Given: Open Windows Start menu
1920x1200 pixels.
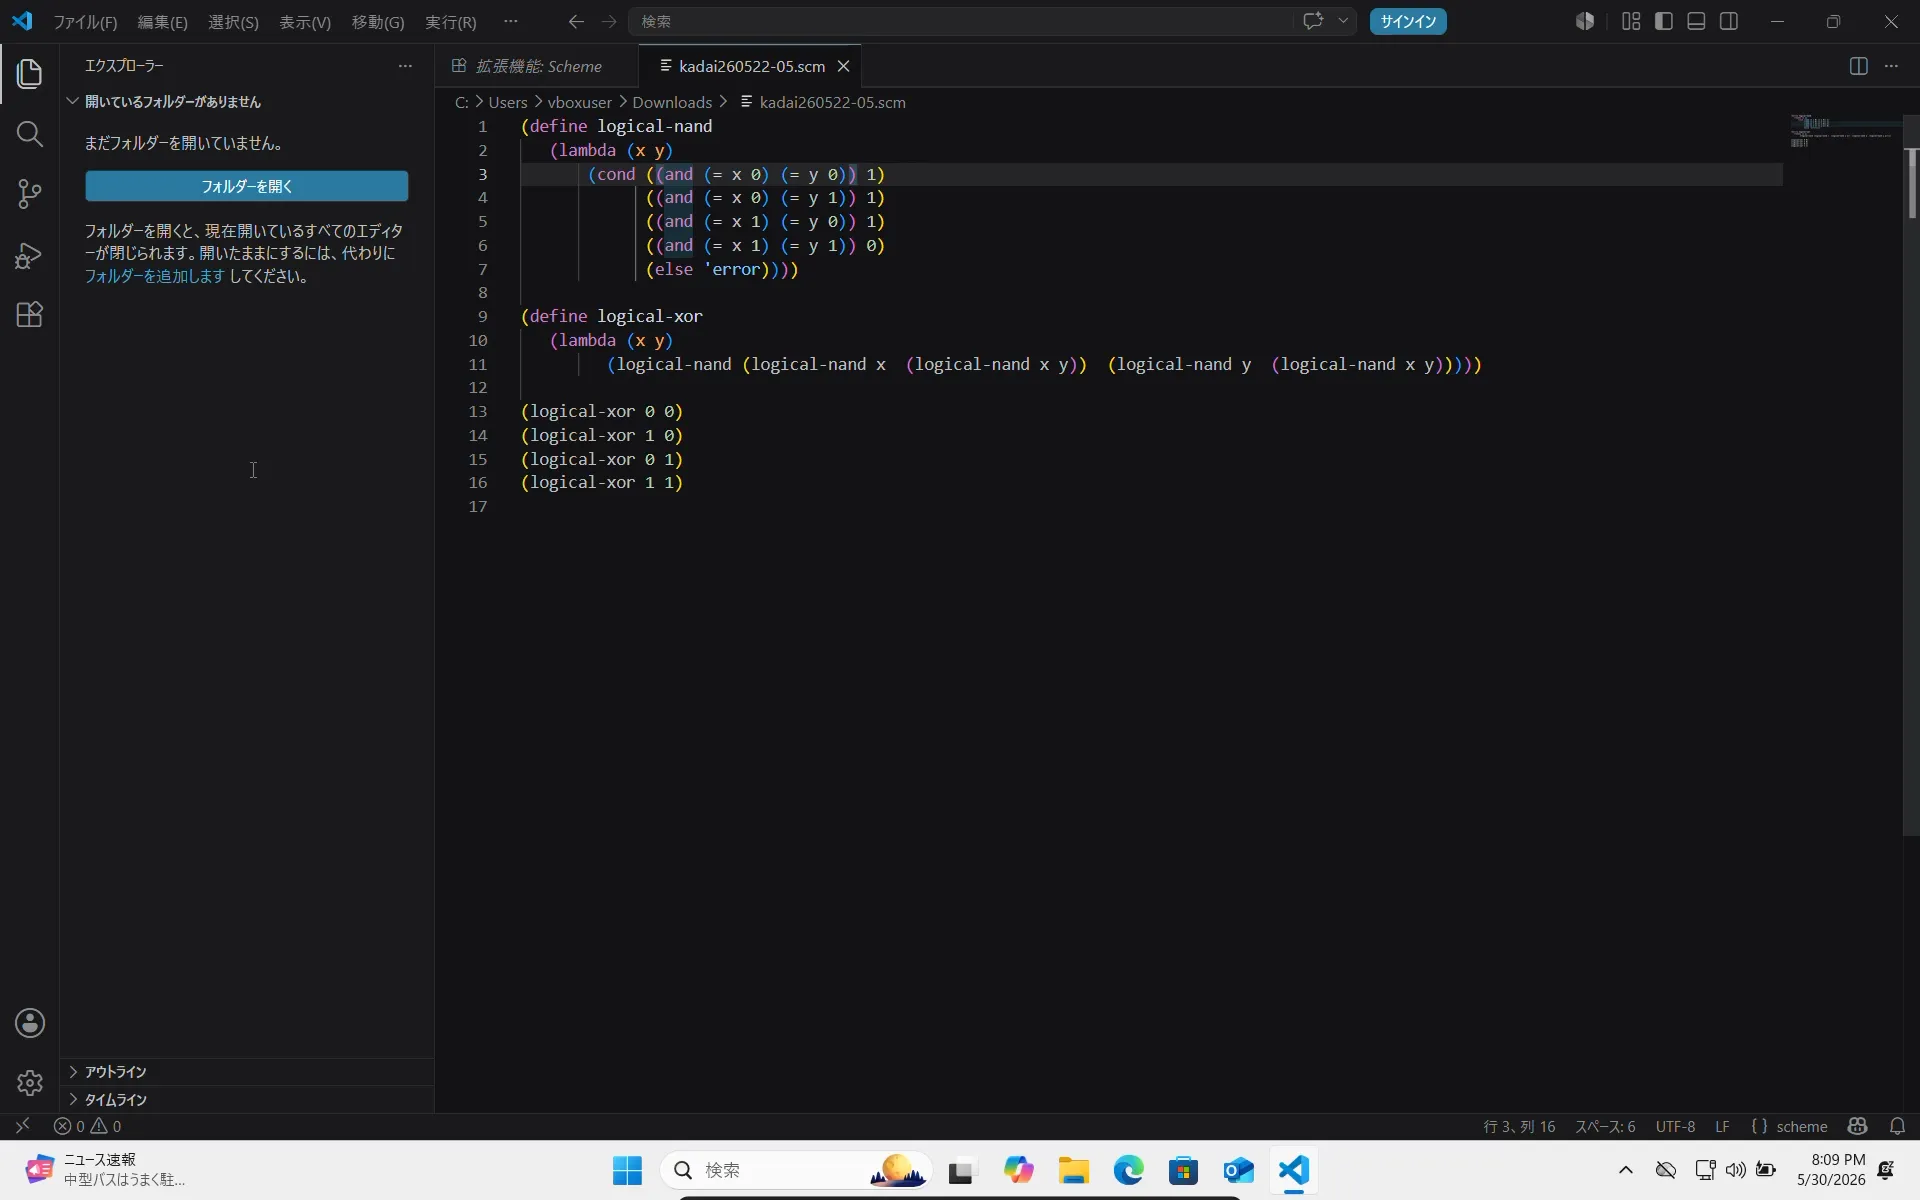Looking at the screenshot, I should [627, 1170].
